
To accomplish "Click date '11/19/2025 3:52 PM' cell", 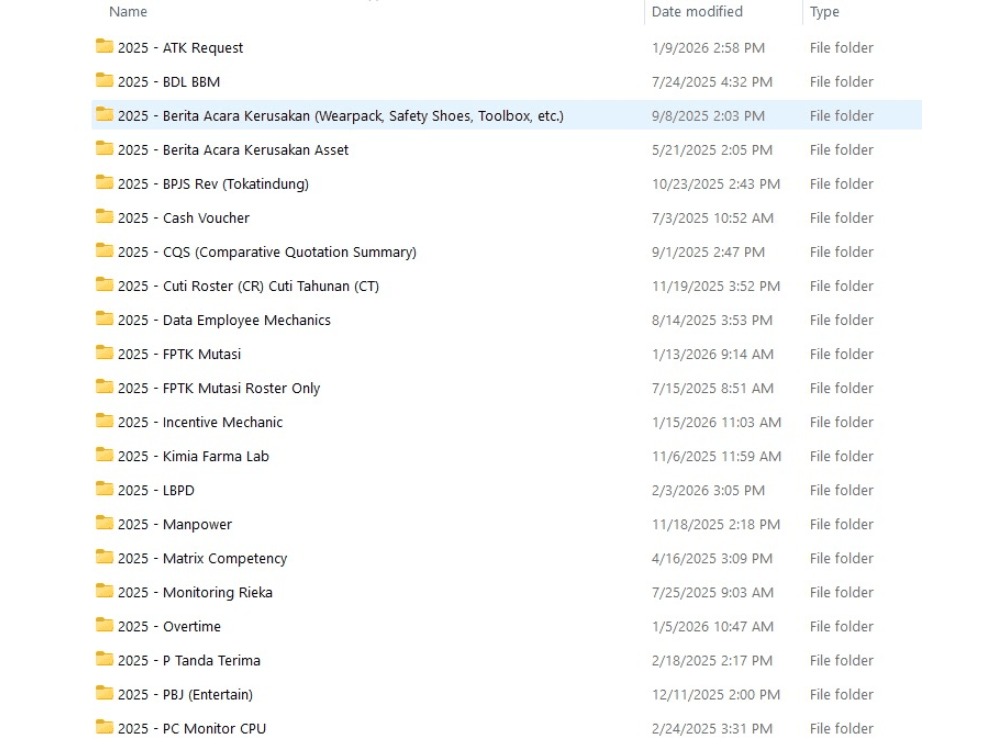I will coord(716,286).
